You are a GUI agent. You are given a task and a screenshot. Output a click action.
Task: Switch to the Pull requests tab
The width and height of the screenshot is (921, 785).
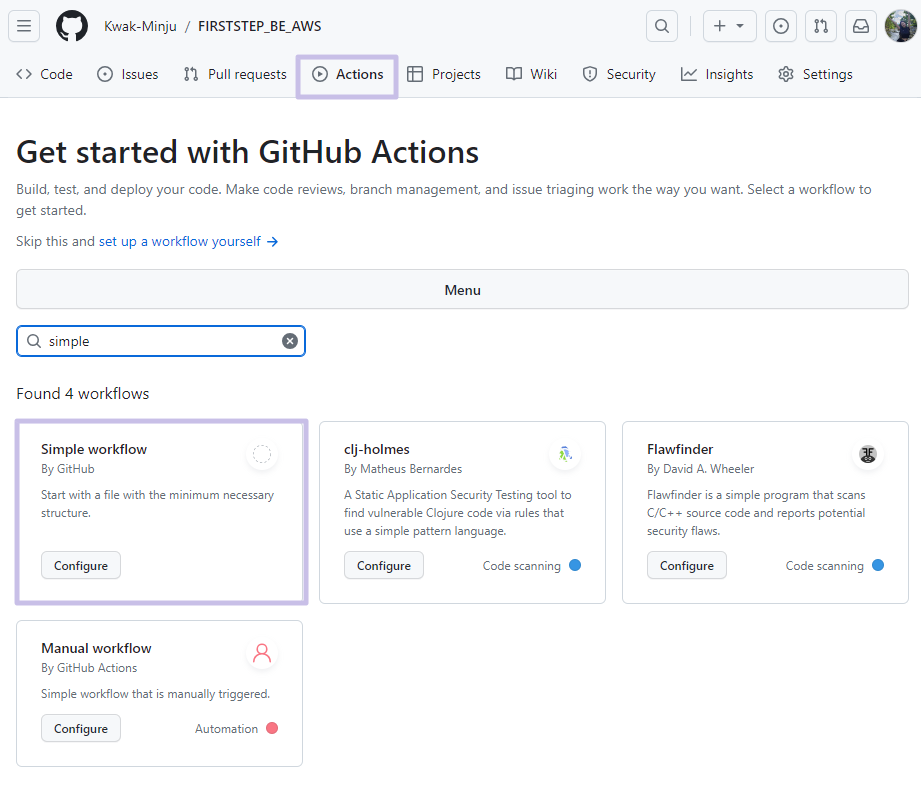pos(235,74)
